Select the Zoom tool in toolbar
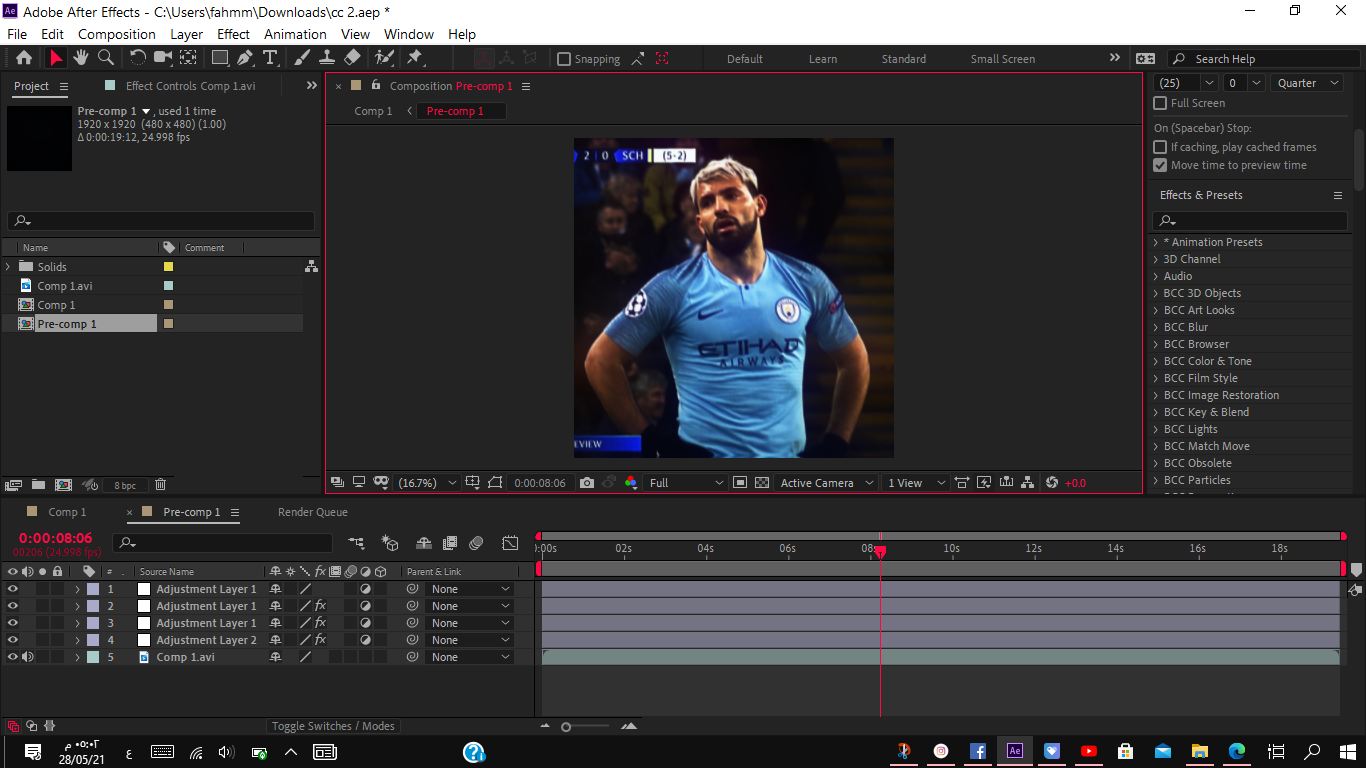The image size is (1366, 768). (106, 58)
